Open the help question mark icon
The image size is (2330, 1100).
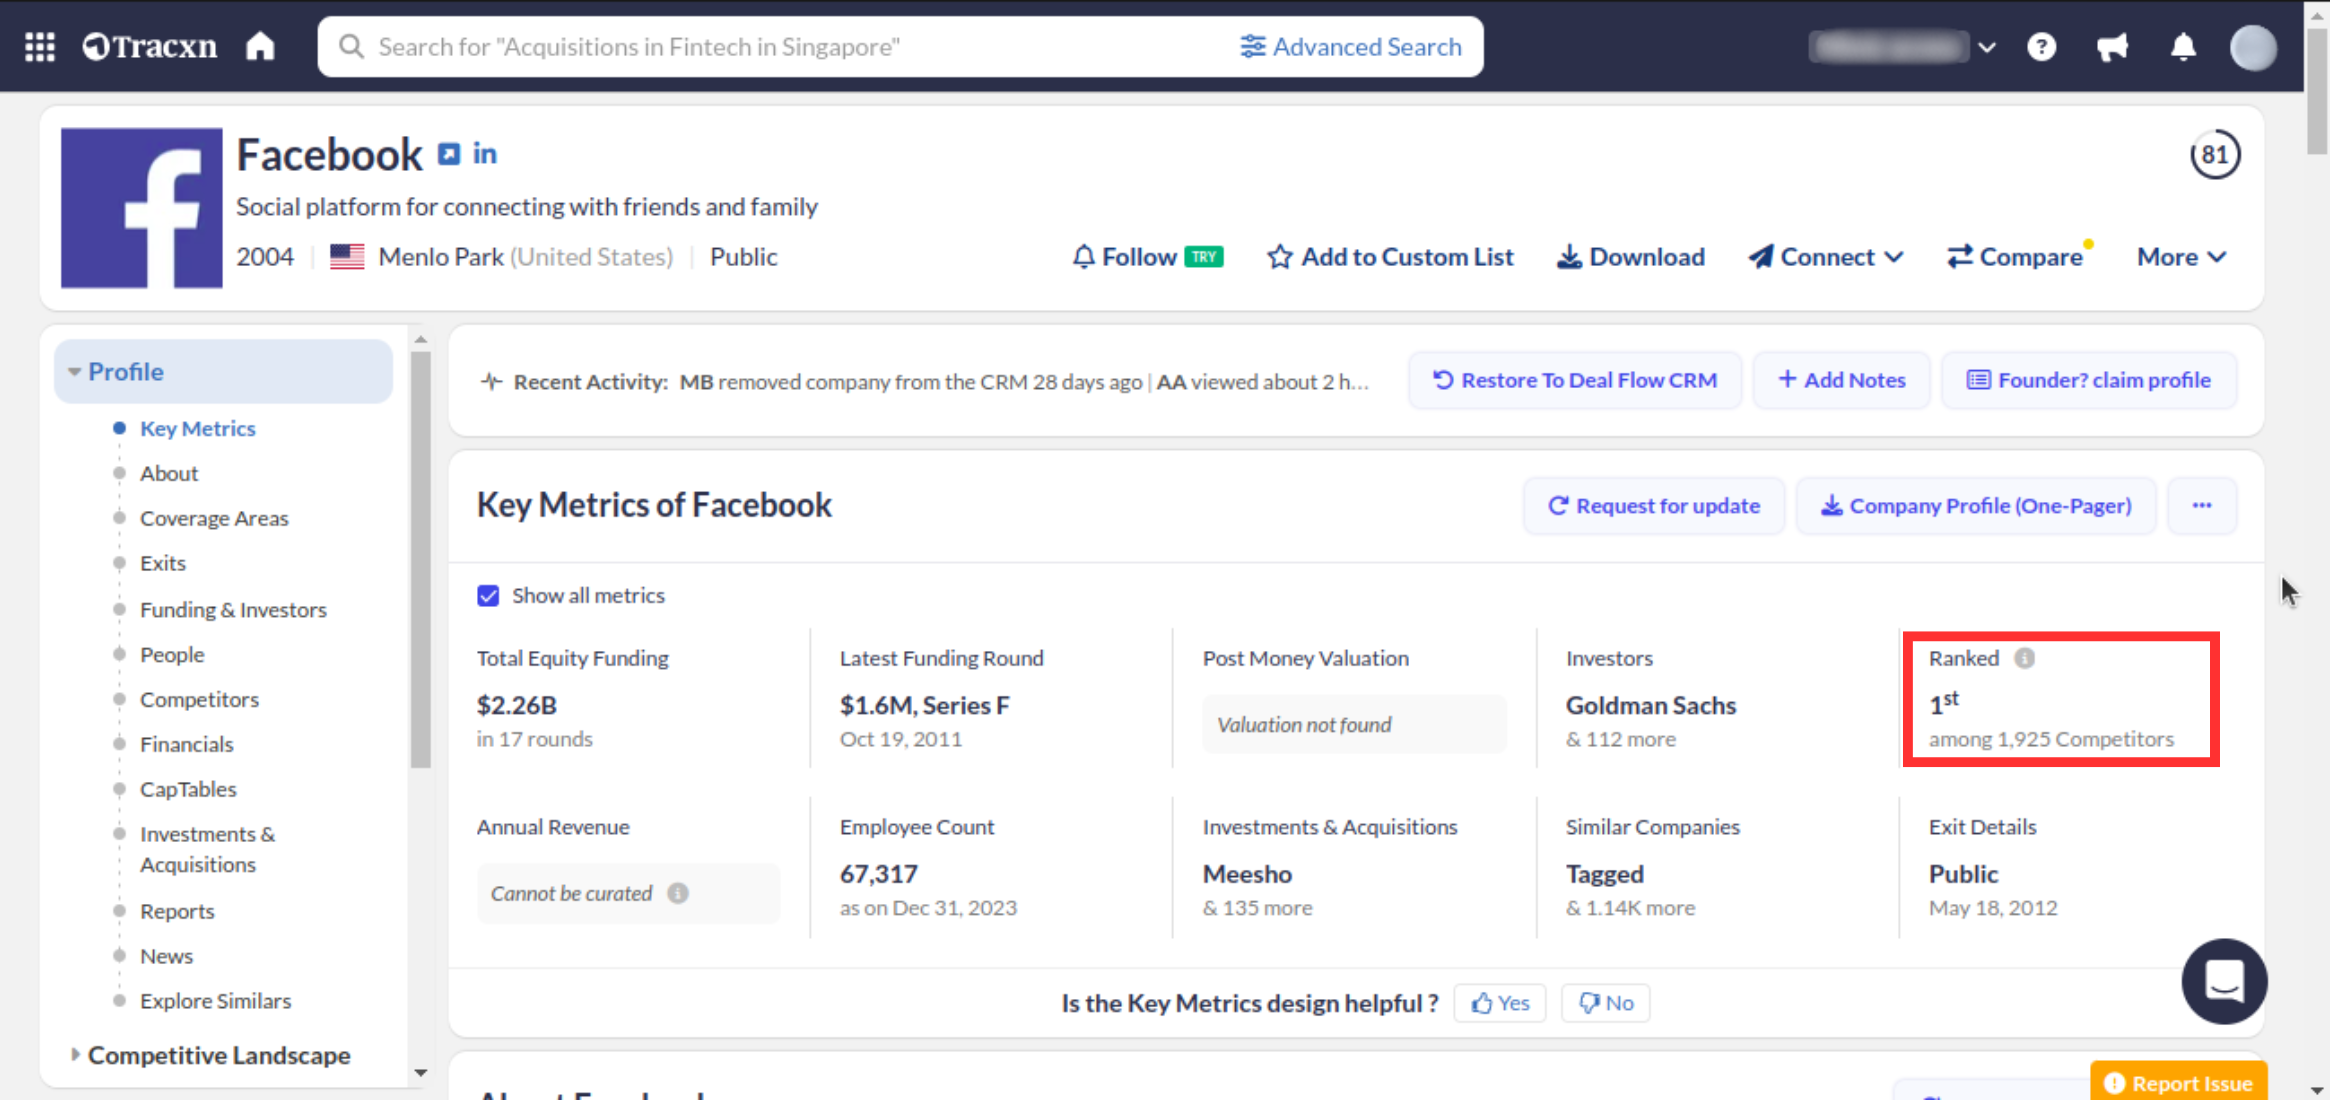click(2041, 47)
